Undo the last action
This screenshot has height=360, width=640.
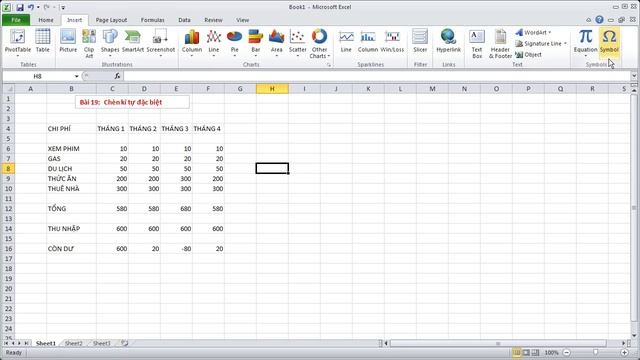tap(31, 7)
